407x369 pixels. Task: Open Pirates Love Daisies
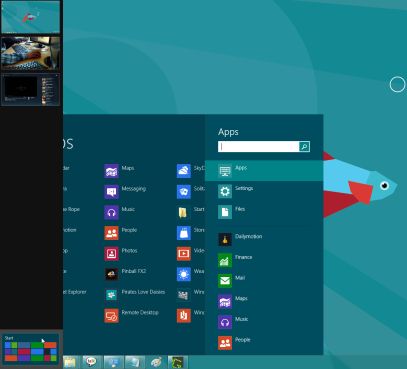pos(111,295)
